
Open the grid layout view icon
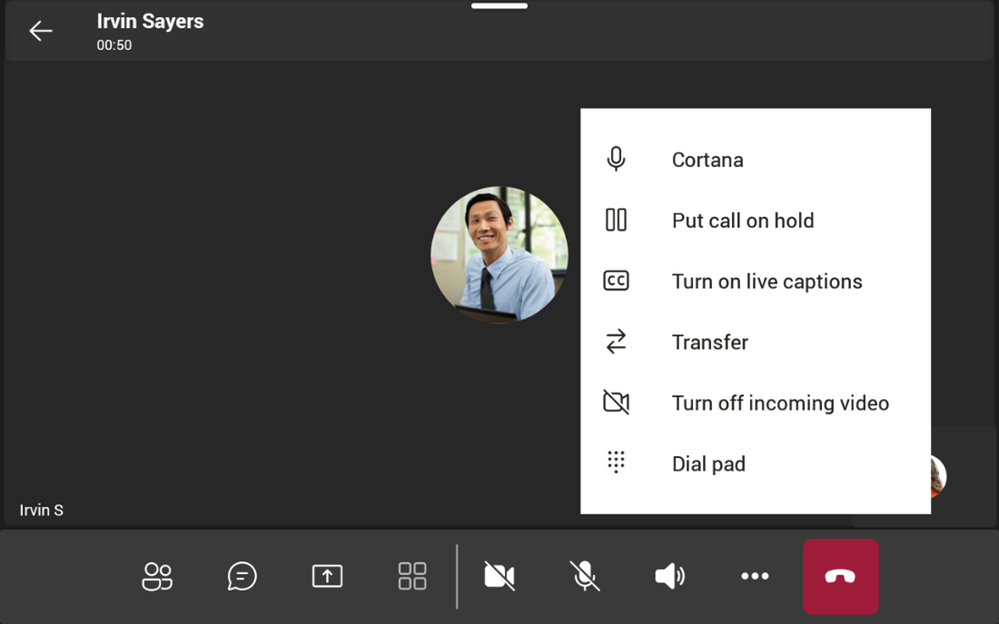pyautogui.click(x=412, y=576)
